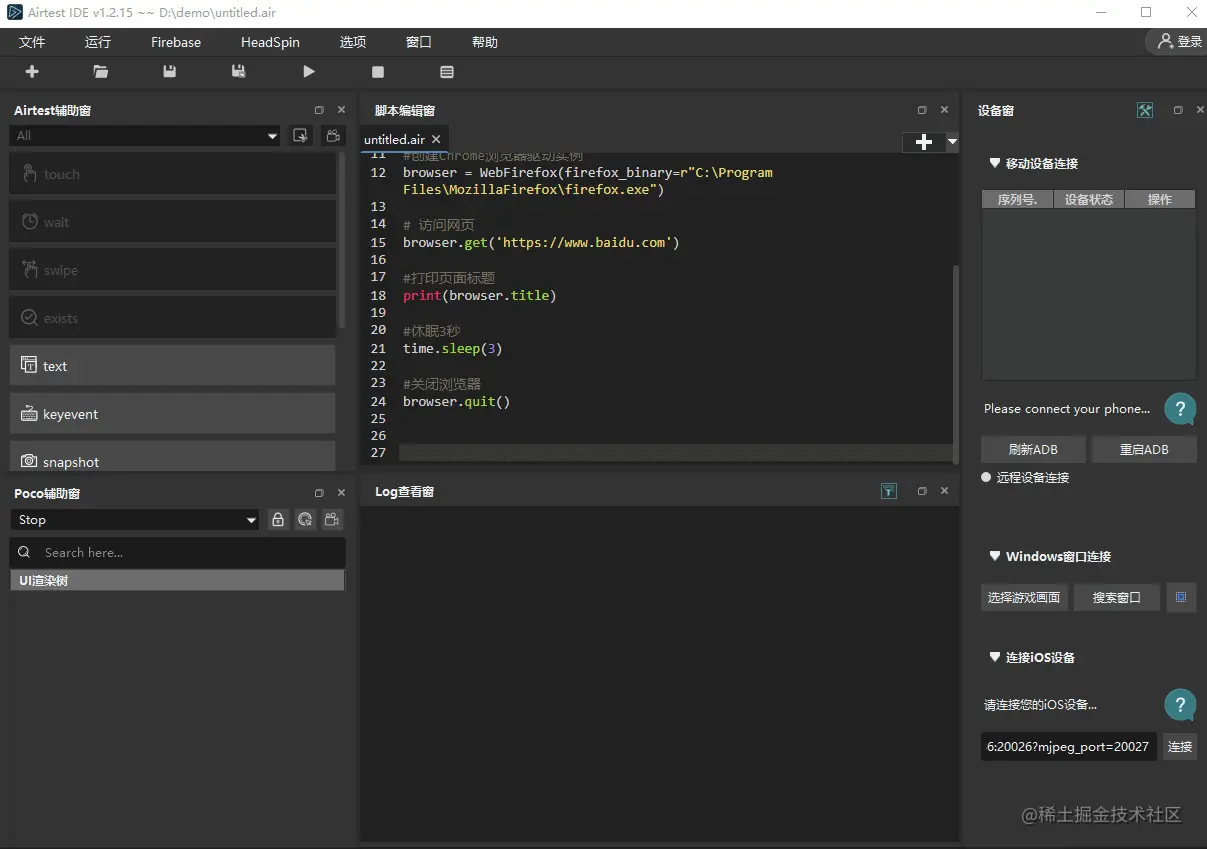Select the exists command

(172, 318)
